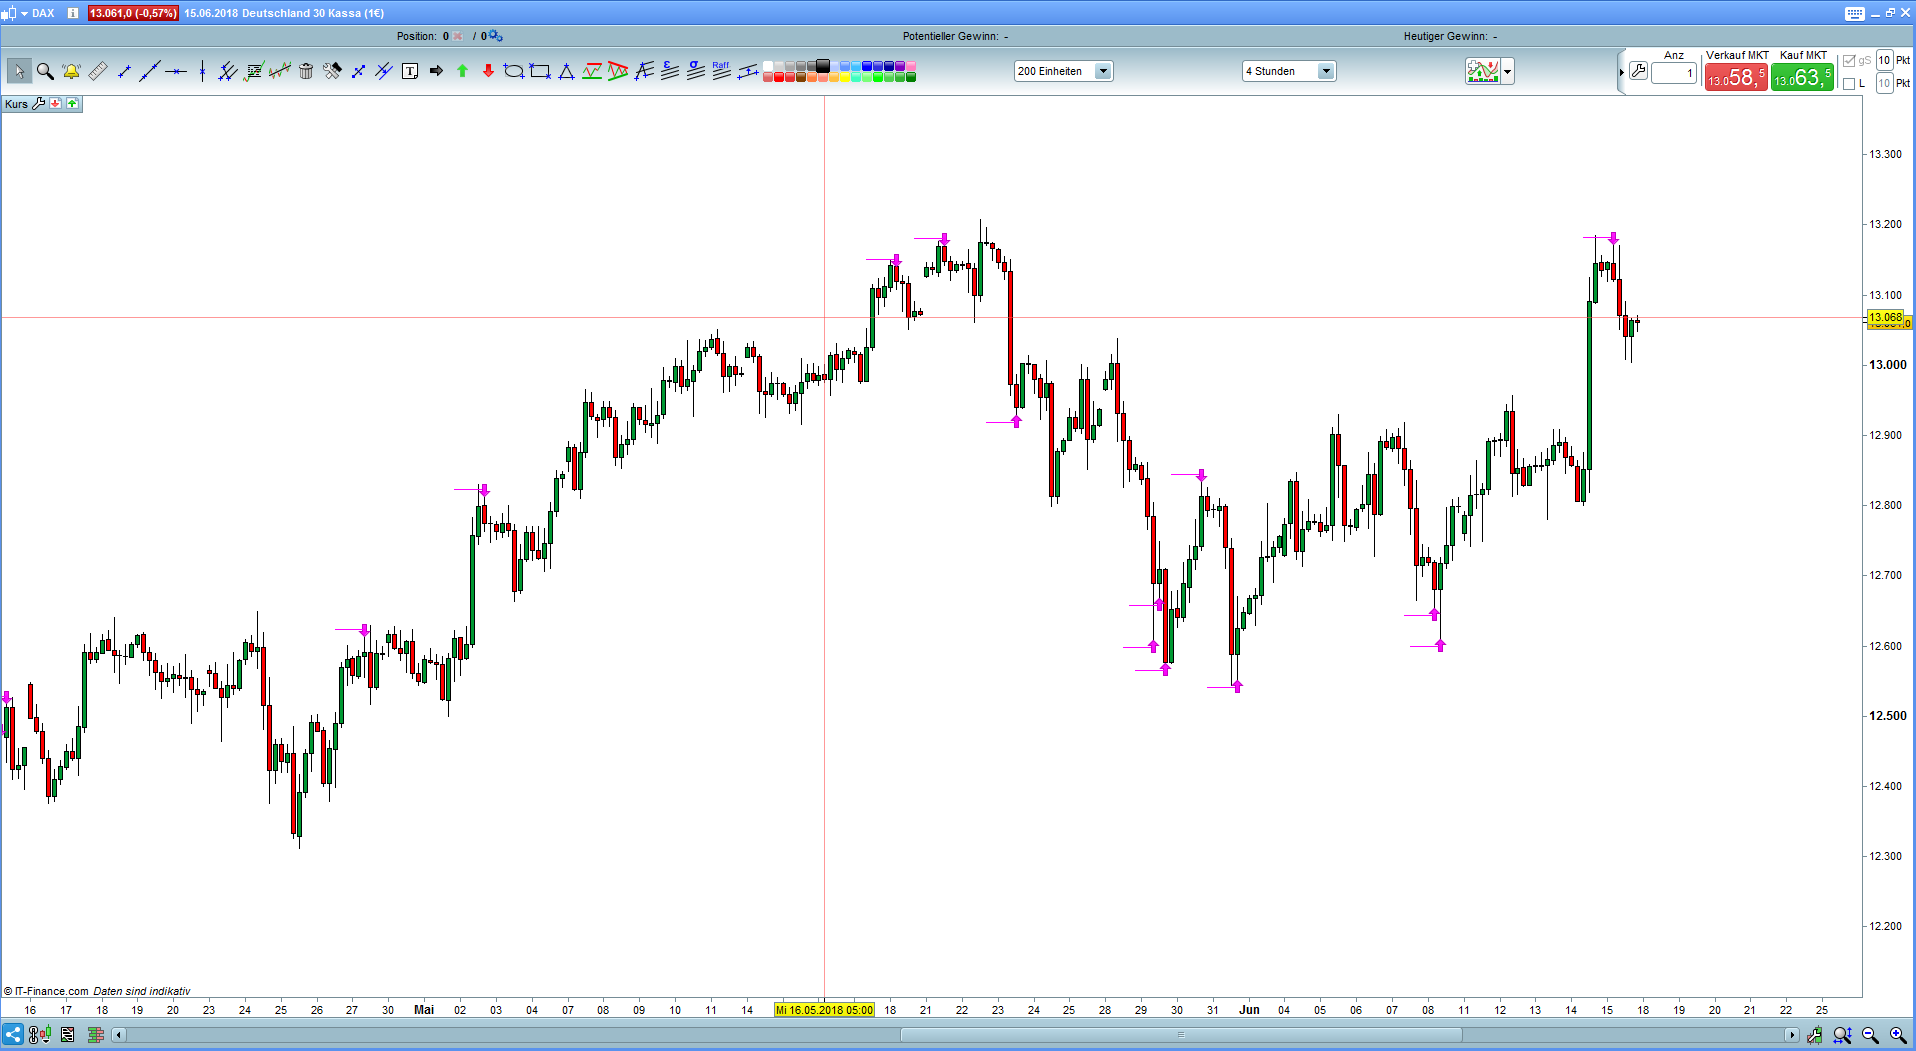Choose the short line segment tool
This screenshot has width=1916, height=1051.
pos(124,71)
